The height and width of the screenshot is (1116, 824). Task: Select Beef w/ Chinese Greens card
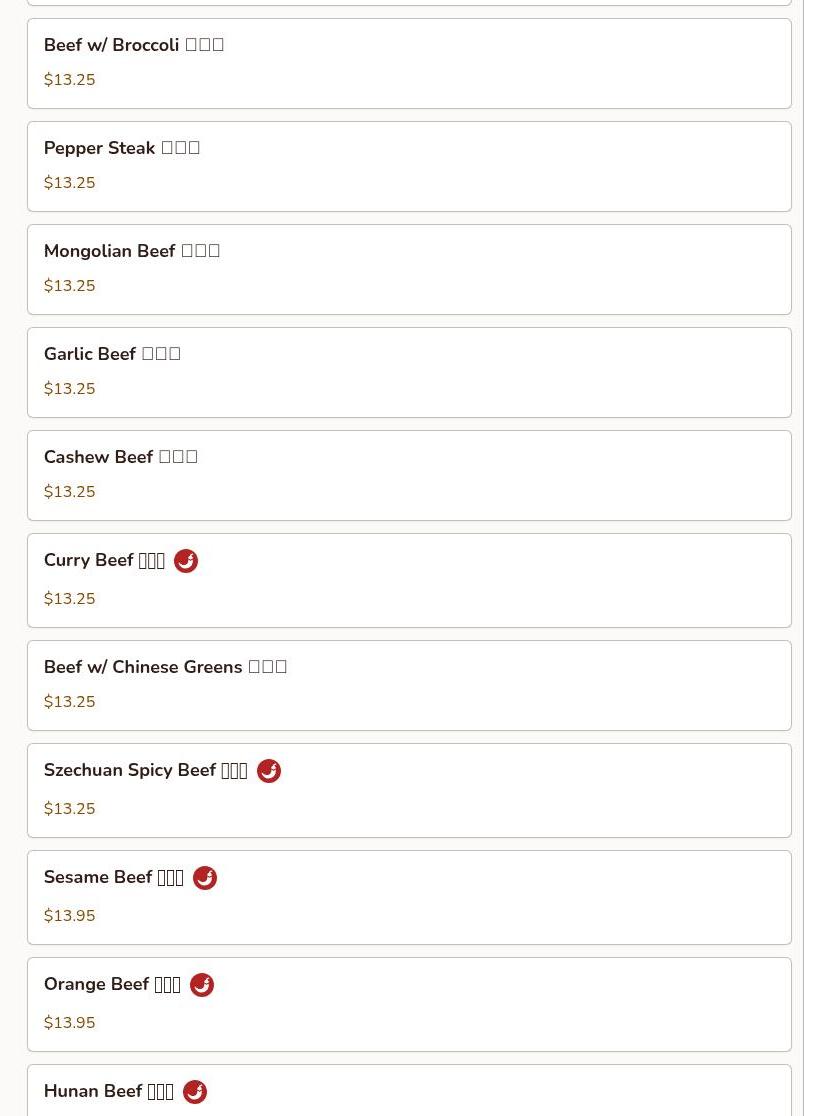point(409,685)
